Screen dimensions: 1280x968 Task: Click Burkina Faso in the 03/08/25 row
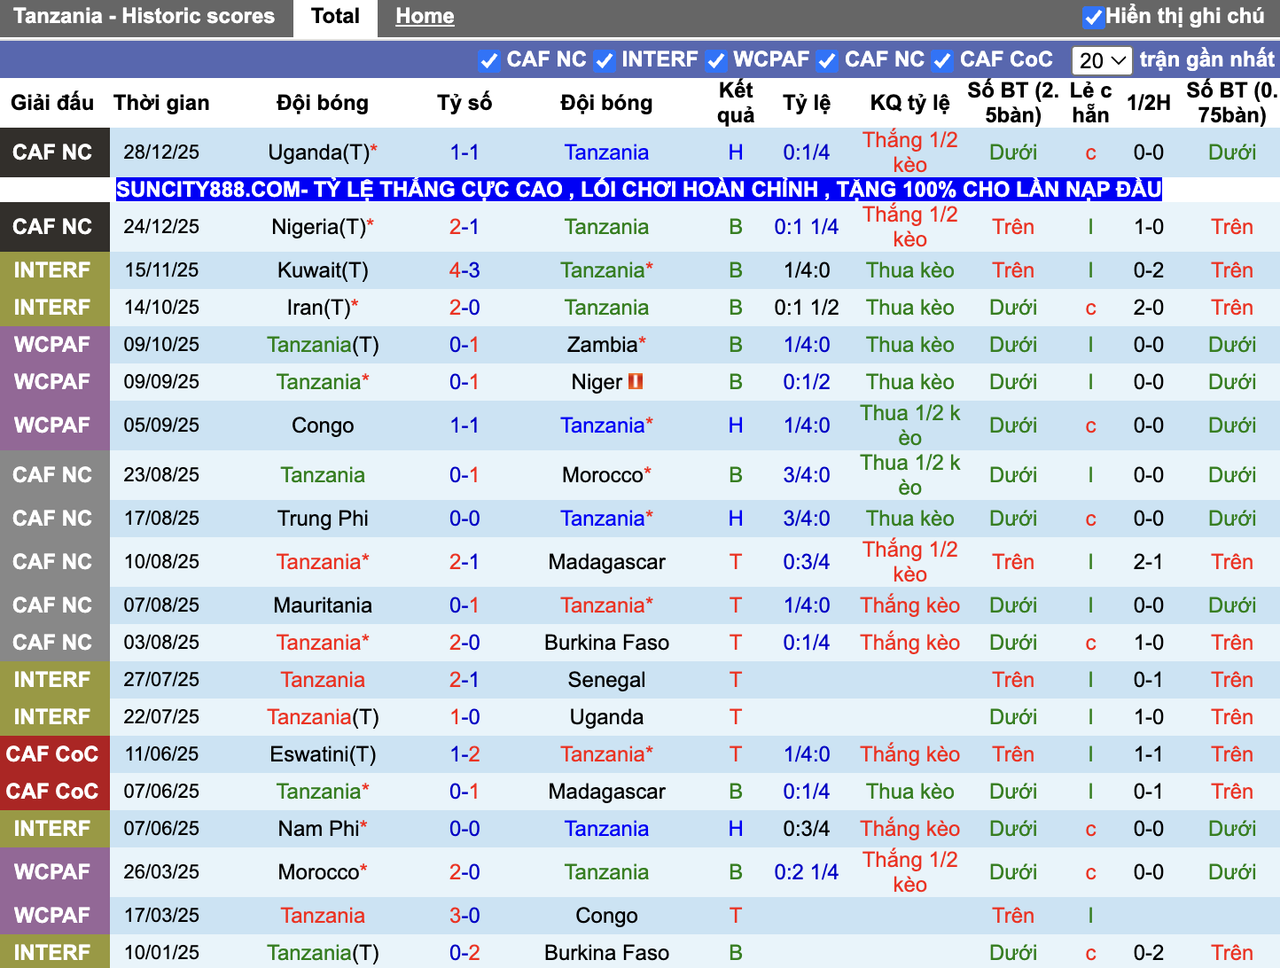click(x=607, y=642)
